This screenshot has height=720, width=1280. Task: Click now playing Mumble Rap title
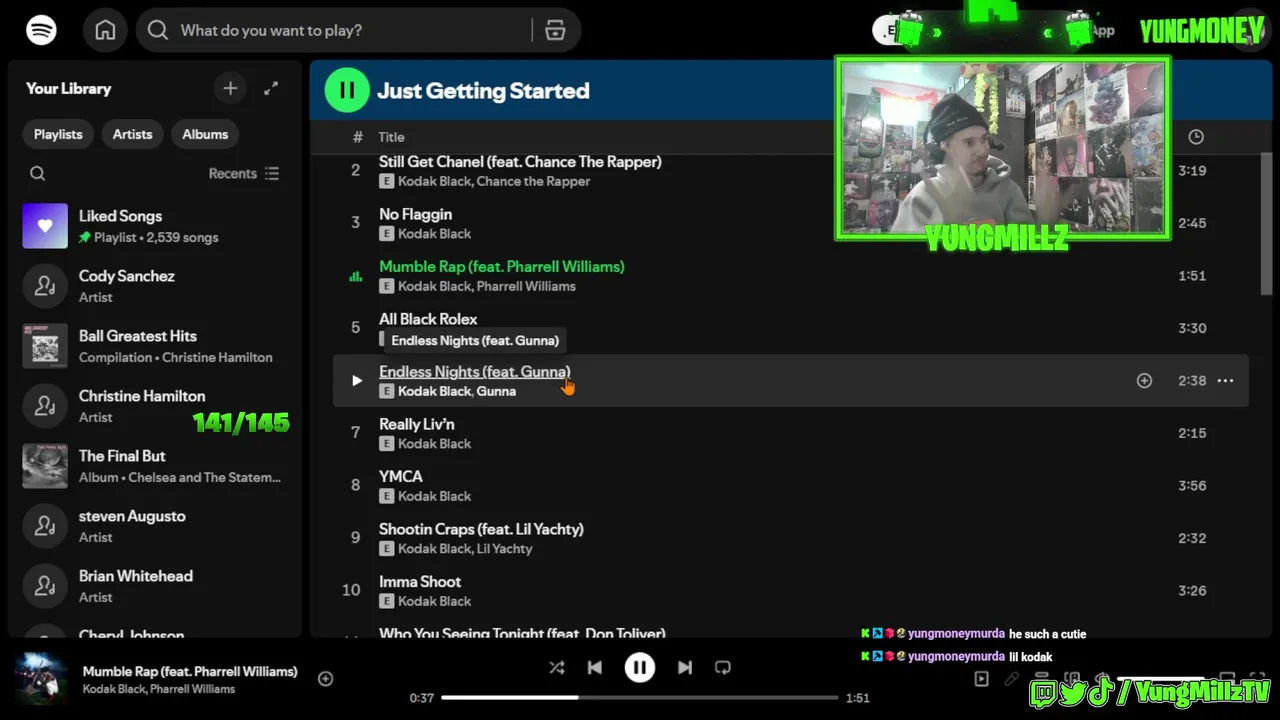coord(190,672)
